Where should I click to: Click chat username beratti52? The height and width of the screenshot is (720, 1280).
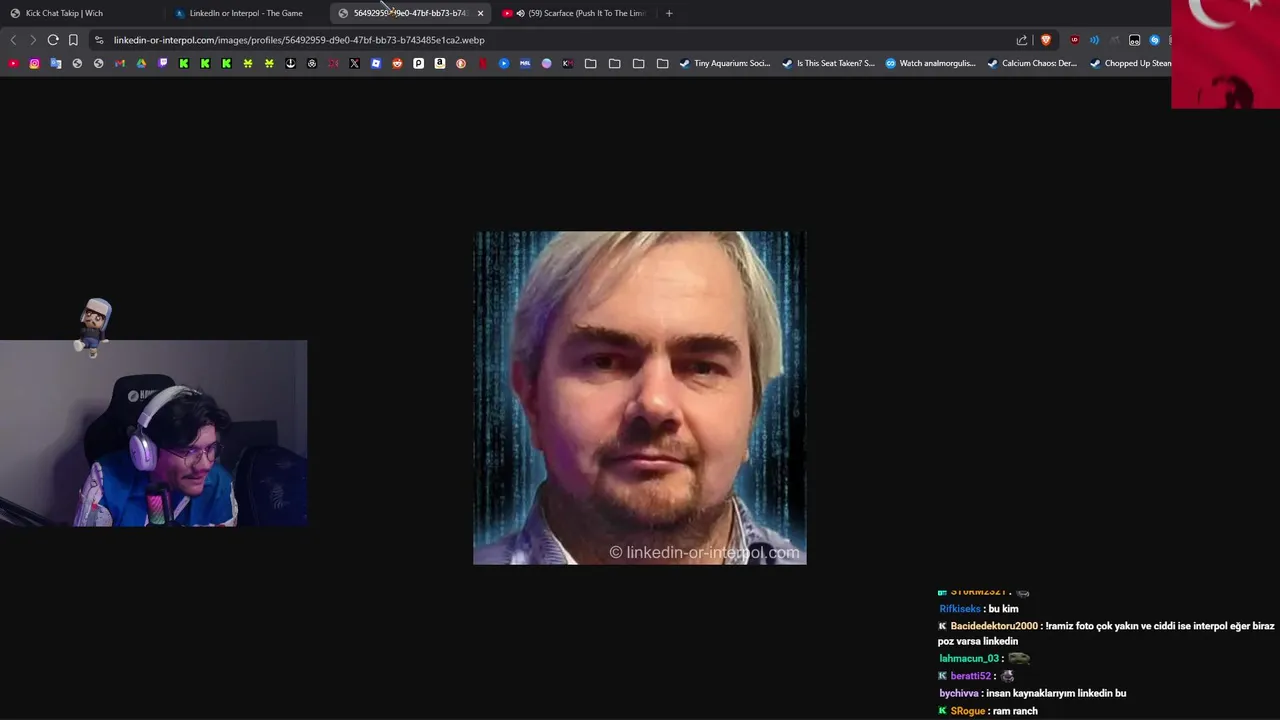click(970, 676)
